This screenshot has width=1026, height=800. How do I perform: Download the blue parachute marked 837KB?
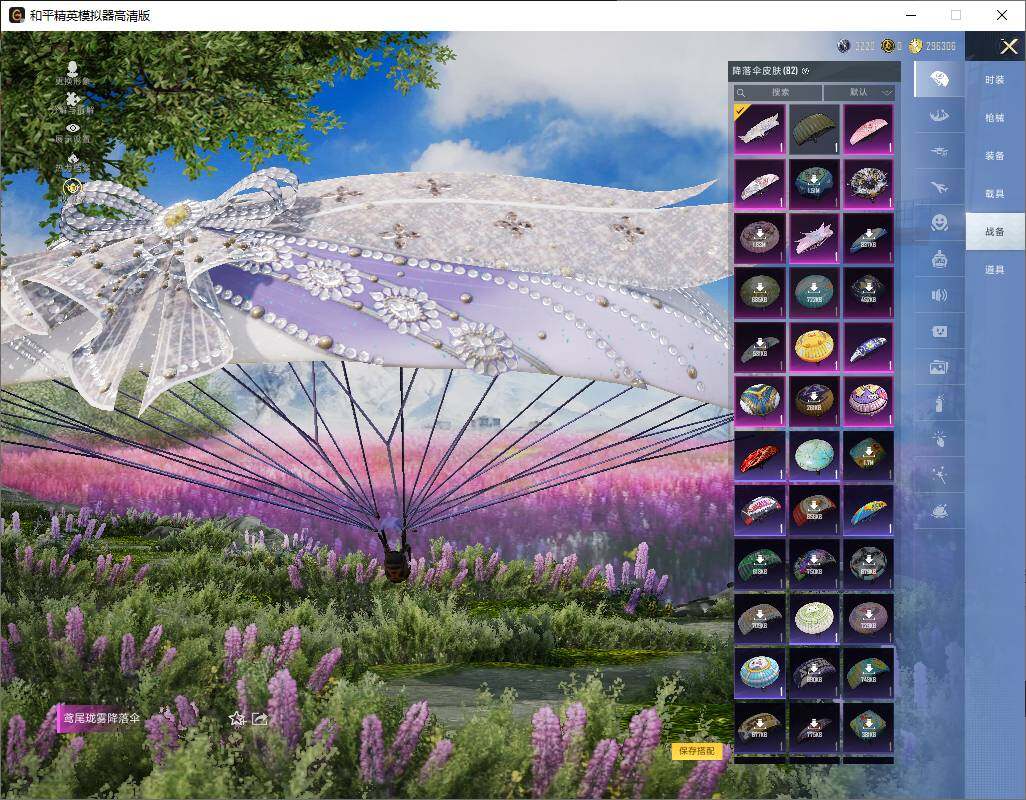click(868, 237)
